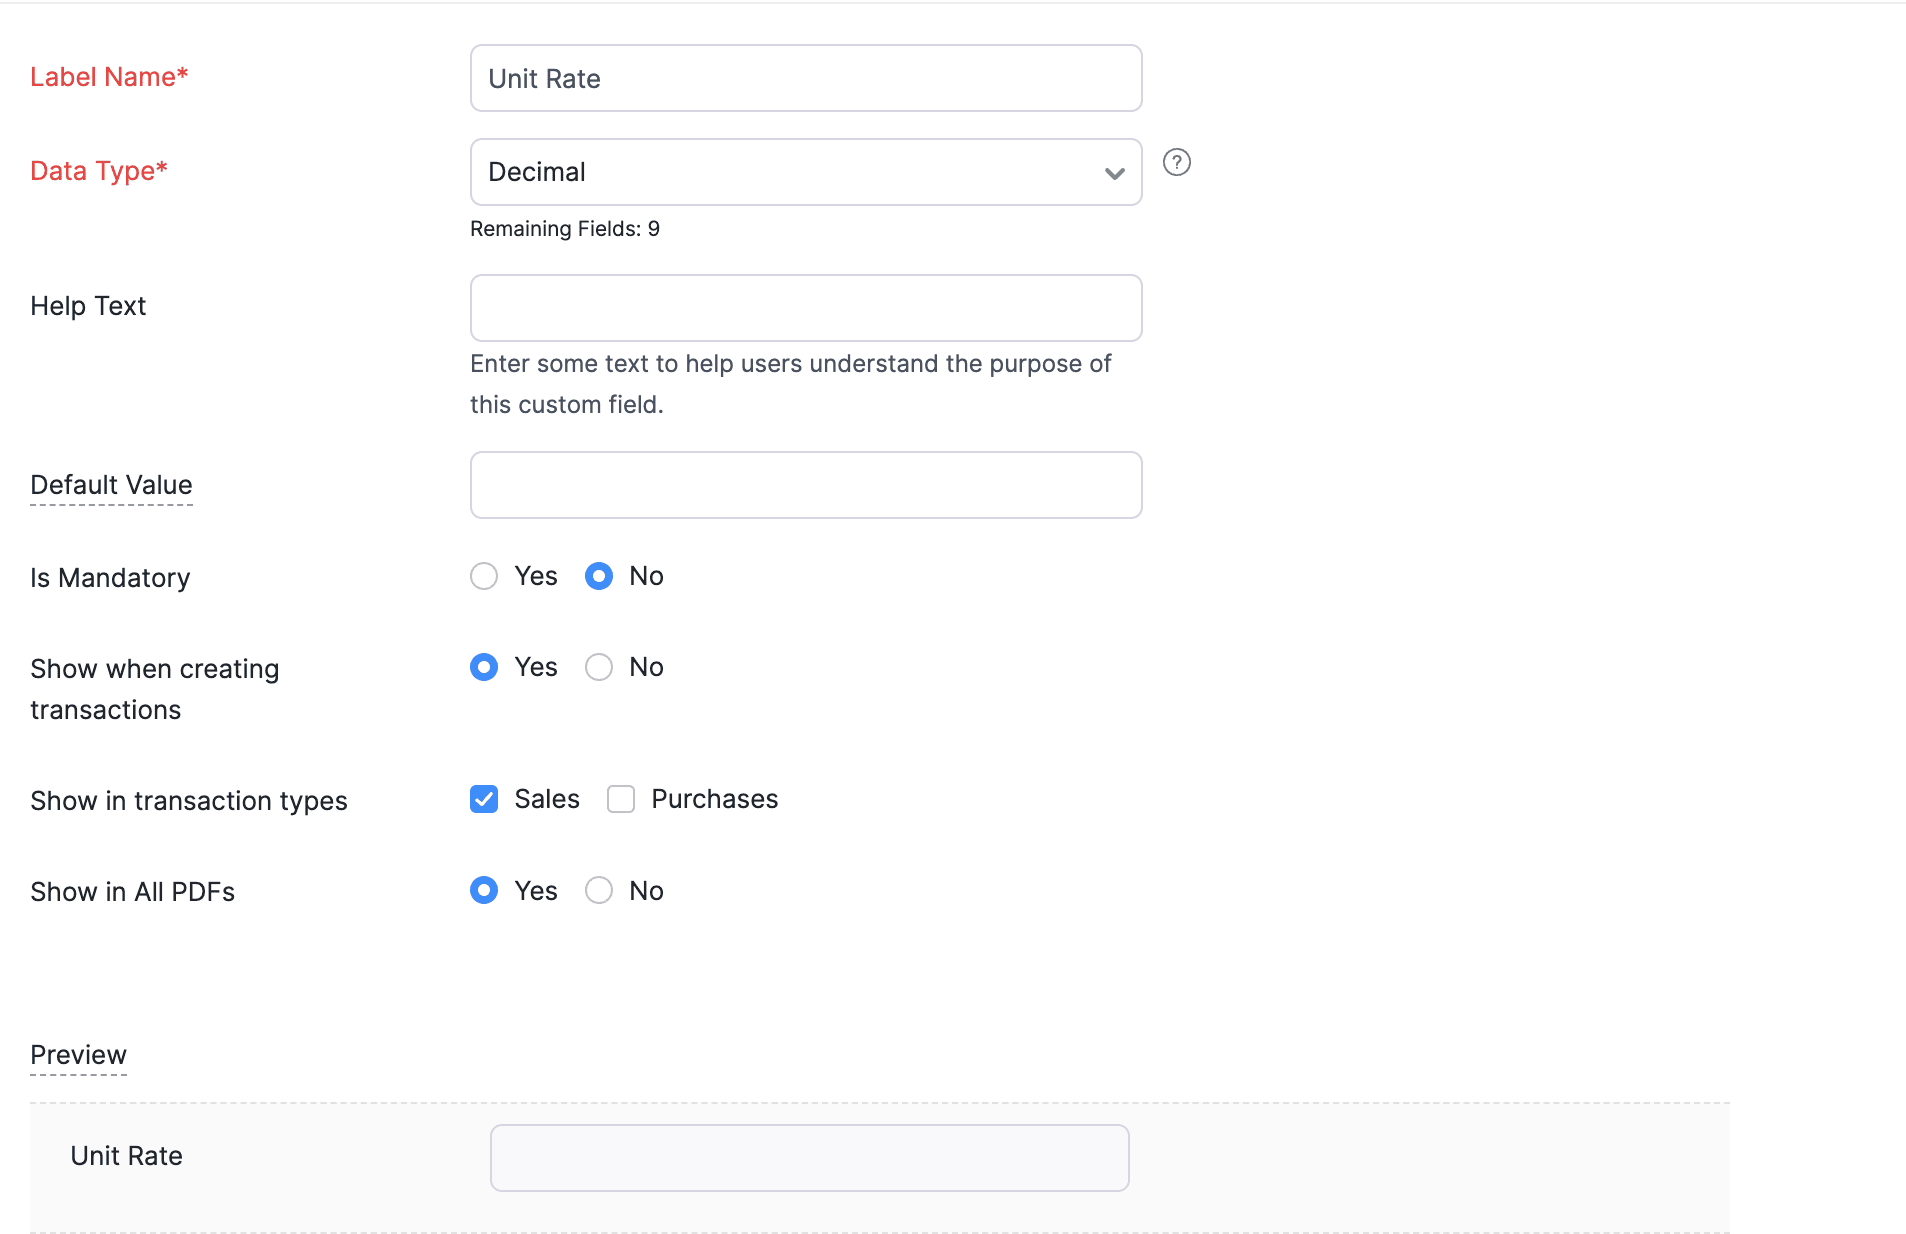The height and width of the screenshot is (1234, 1906).
Task: Click into the Default Value field
Action: pos(806,485)
